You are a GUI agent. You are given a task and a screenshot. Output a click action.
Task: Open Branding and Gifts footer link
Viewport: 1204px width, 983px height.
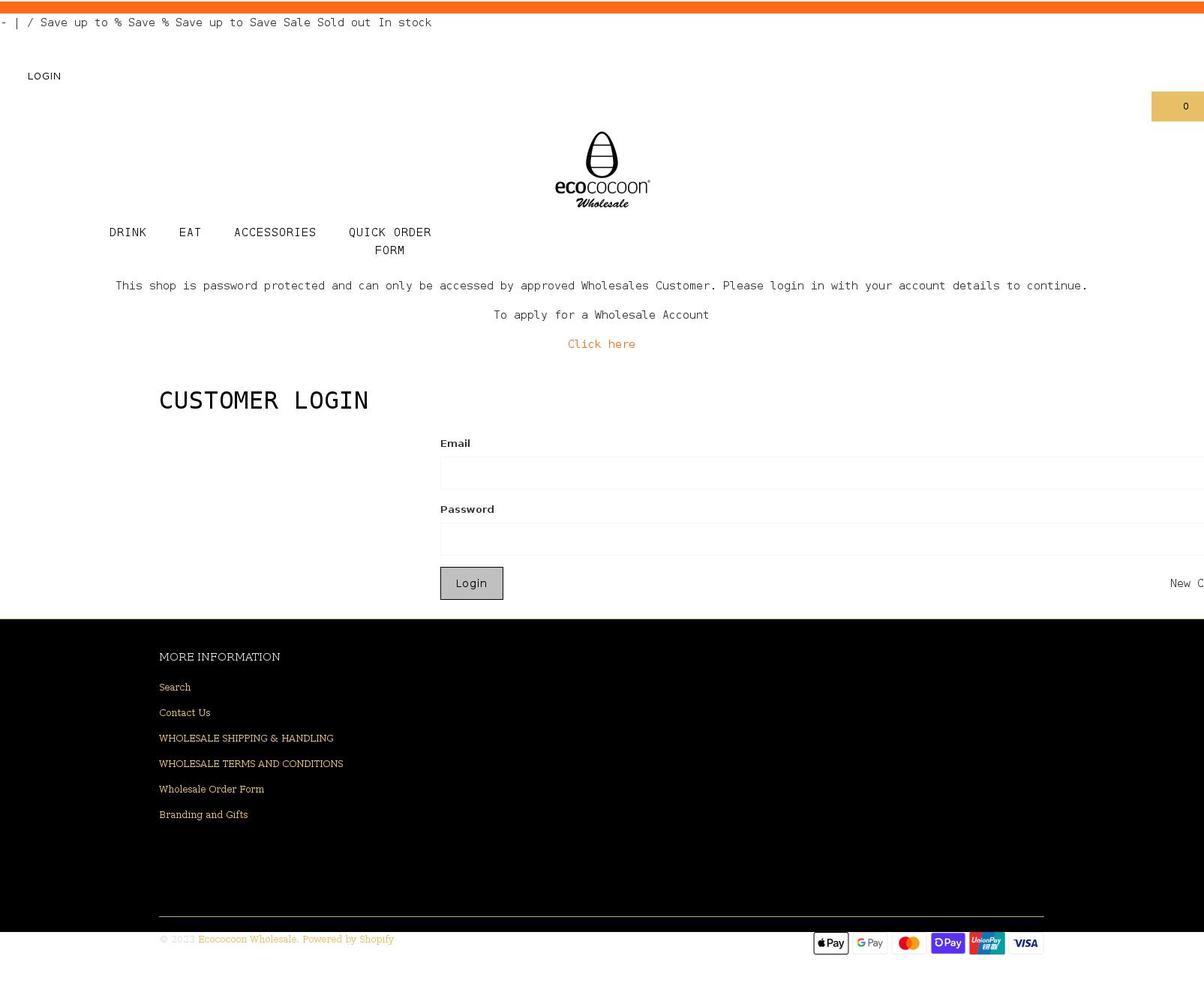click(x=203, y=815)
